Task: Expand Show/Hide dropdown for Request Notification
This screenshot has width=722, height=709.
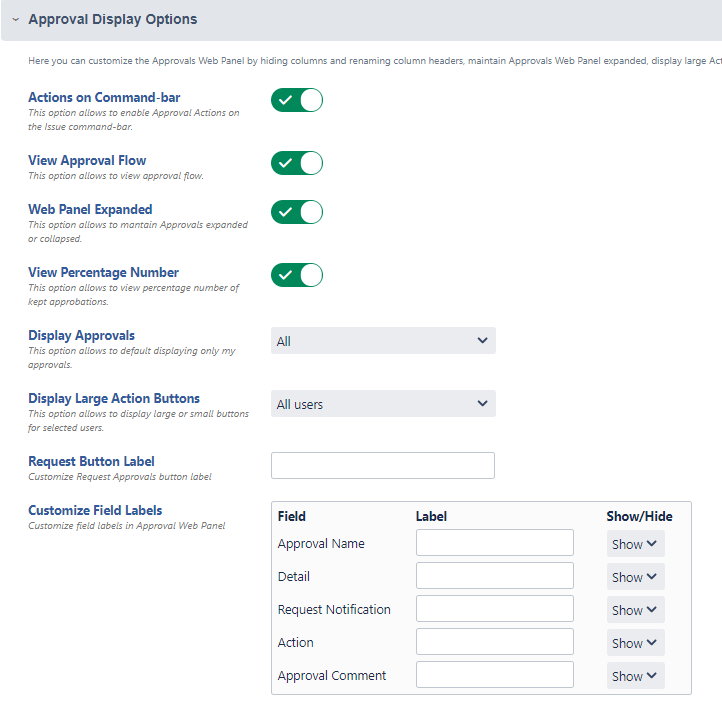Action: (x=635, y=610)
